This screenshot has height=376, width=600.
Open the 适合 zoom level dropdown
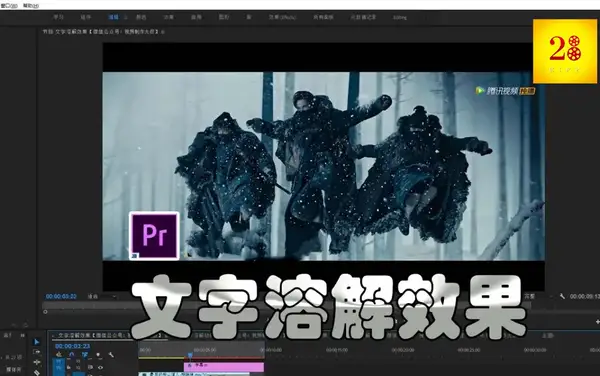102,296
